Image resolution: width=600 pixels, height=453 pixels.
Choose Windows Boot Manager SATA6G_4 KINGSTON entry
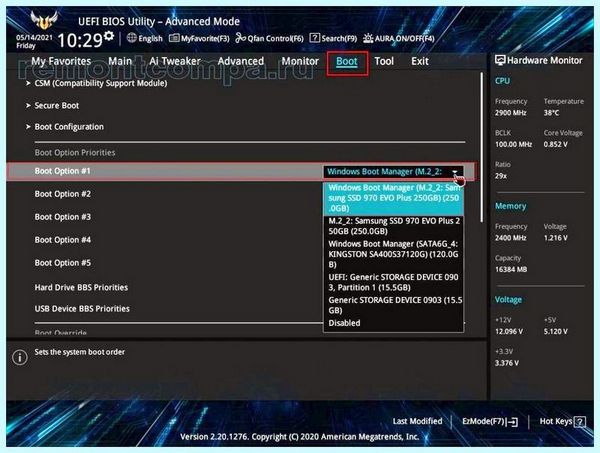394,254
